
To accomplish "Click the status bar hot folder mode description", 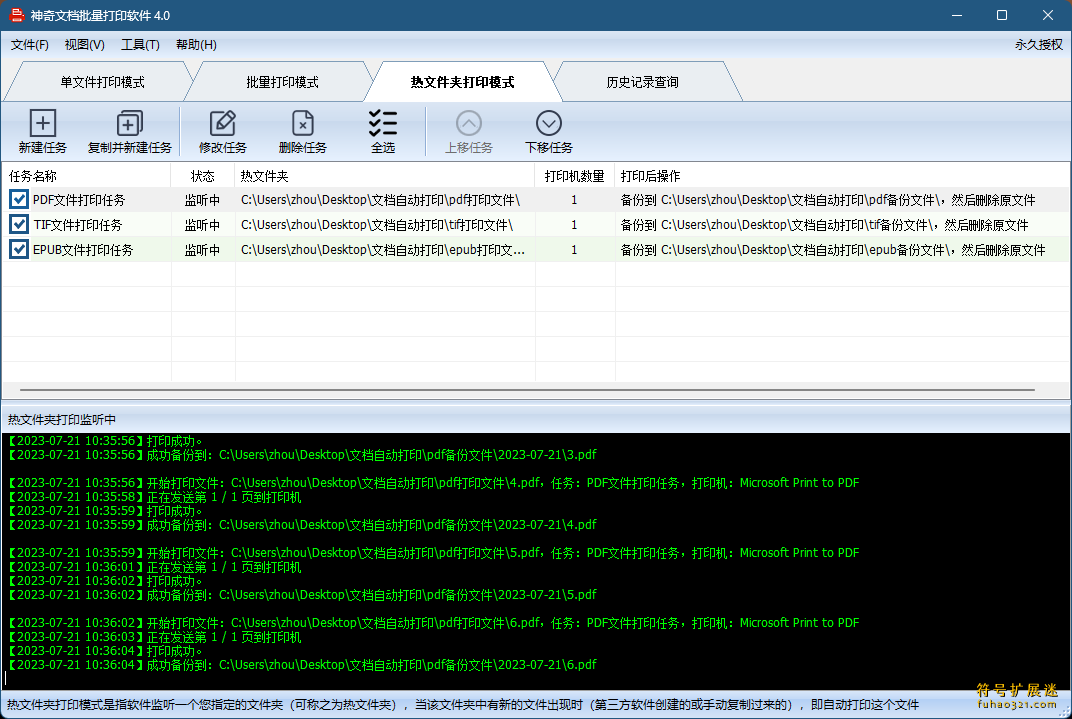I will [x=463, y=704].
